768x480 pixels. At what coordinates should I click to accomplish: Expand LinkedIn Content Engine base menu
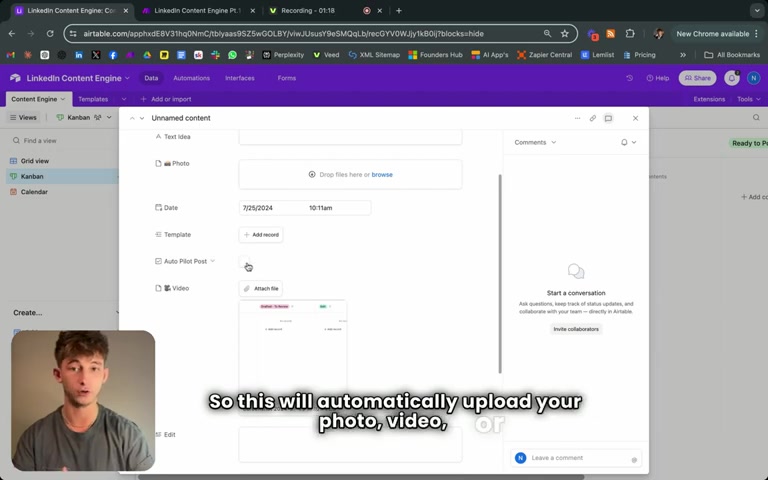tap(78, 78)
